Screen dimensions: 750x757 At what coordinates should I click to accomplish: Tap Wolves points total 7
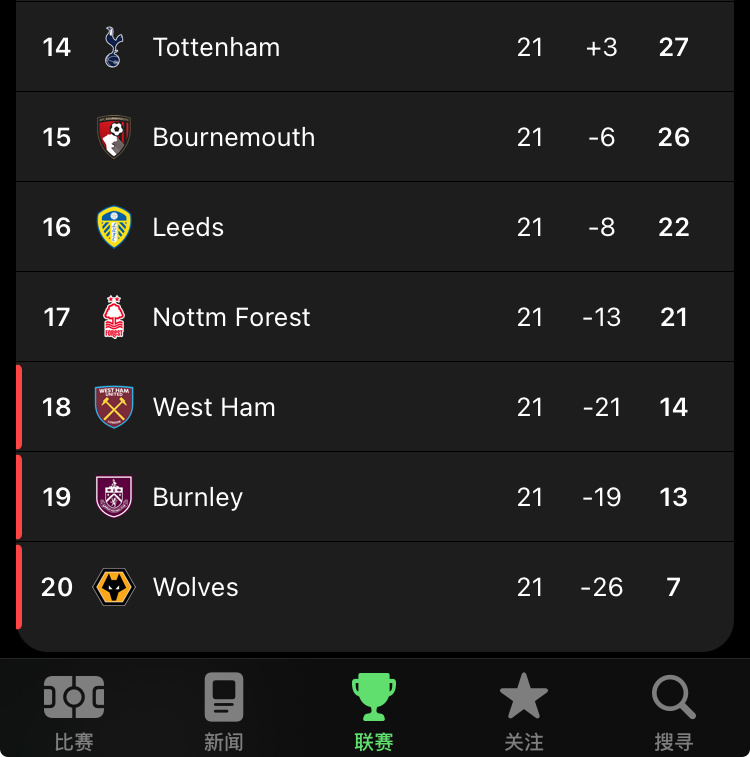pyautogui.click(x=674, y=587)
